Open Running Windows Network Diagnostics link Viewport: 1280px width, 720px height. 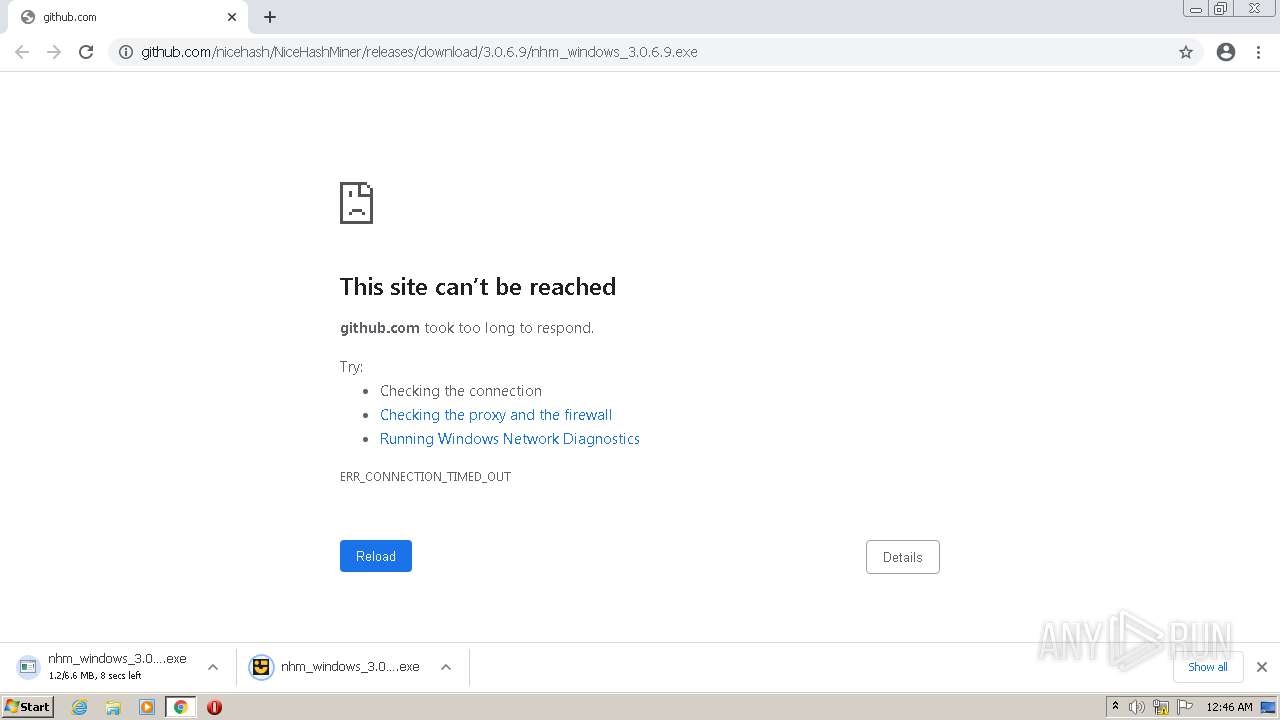tap(510, 439)
